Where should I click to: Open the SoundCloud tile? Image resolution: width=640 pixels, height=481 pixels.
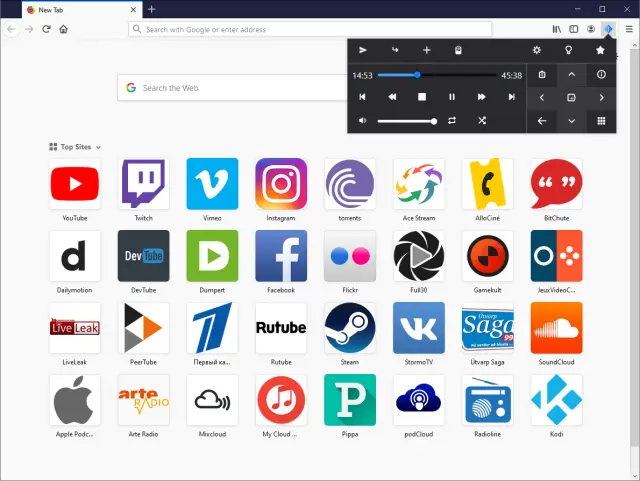556,328
